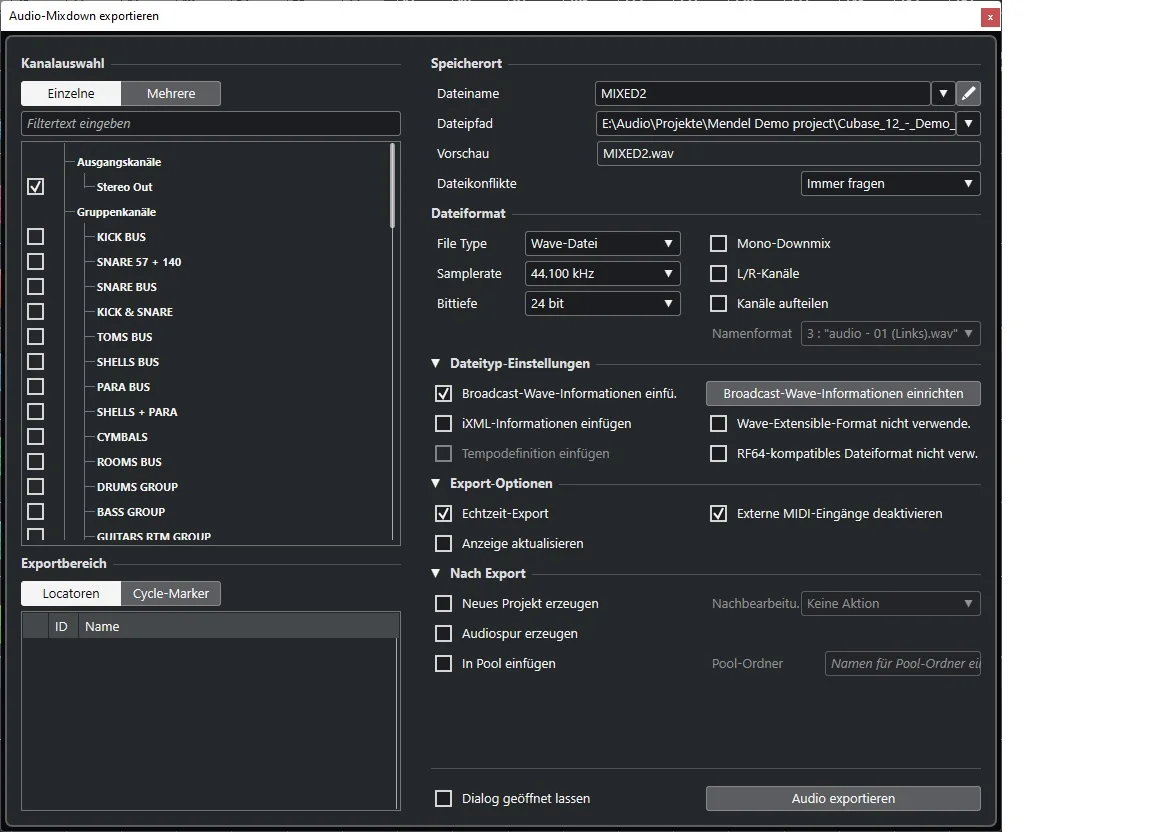The width and height of the screenshot is (1152, 832).
Task: Select the Cycle-Marker export range tab
Action: point(171,593)
